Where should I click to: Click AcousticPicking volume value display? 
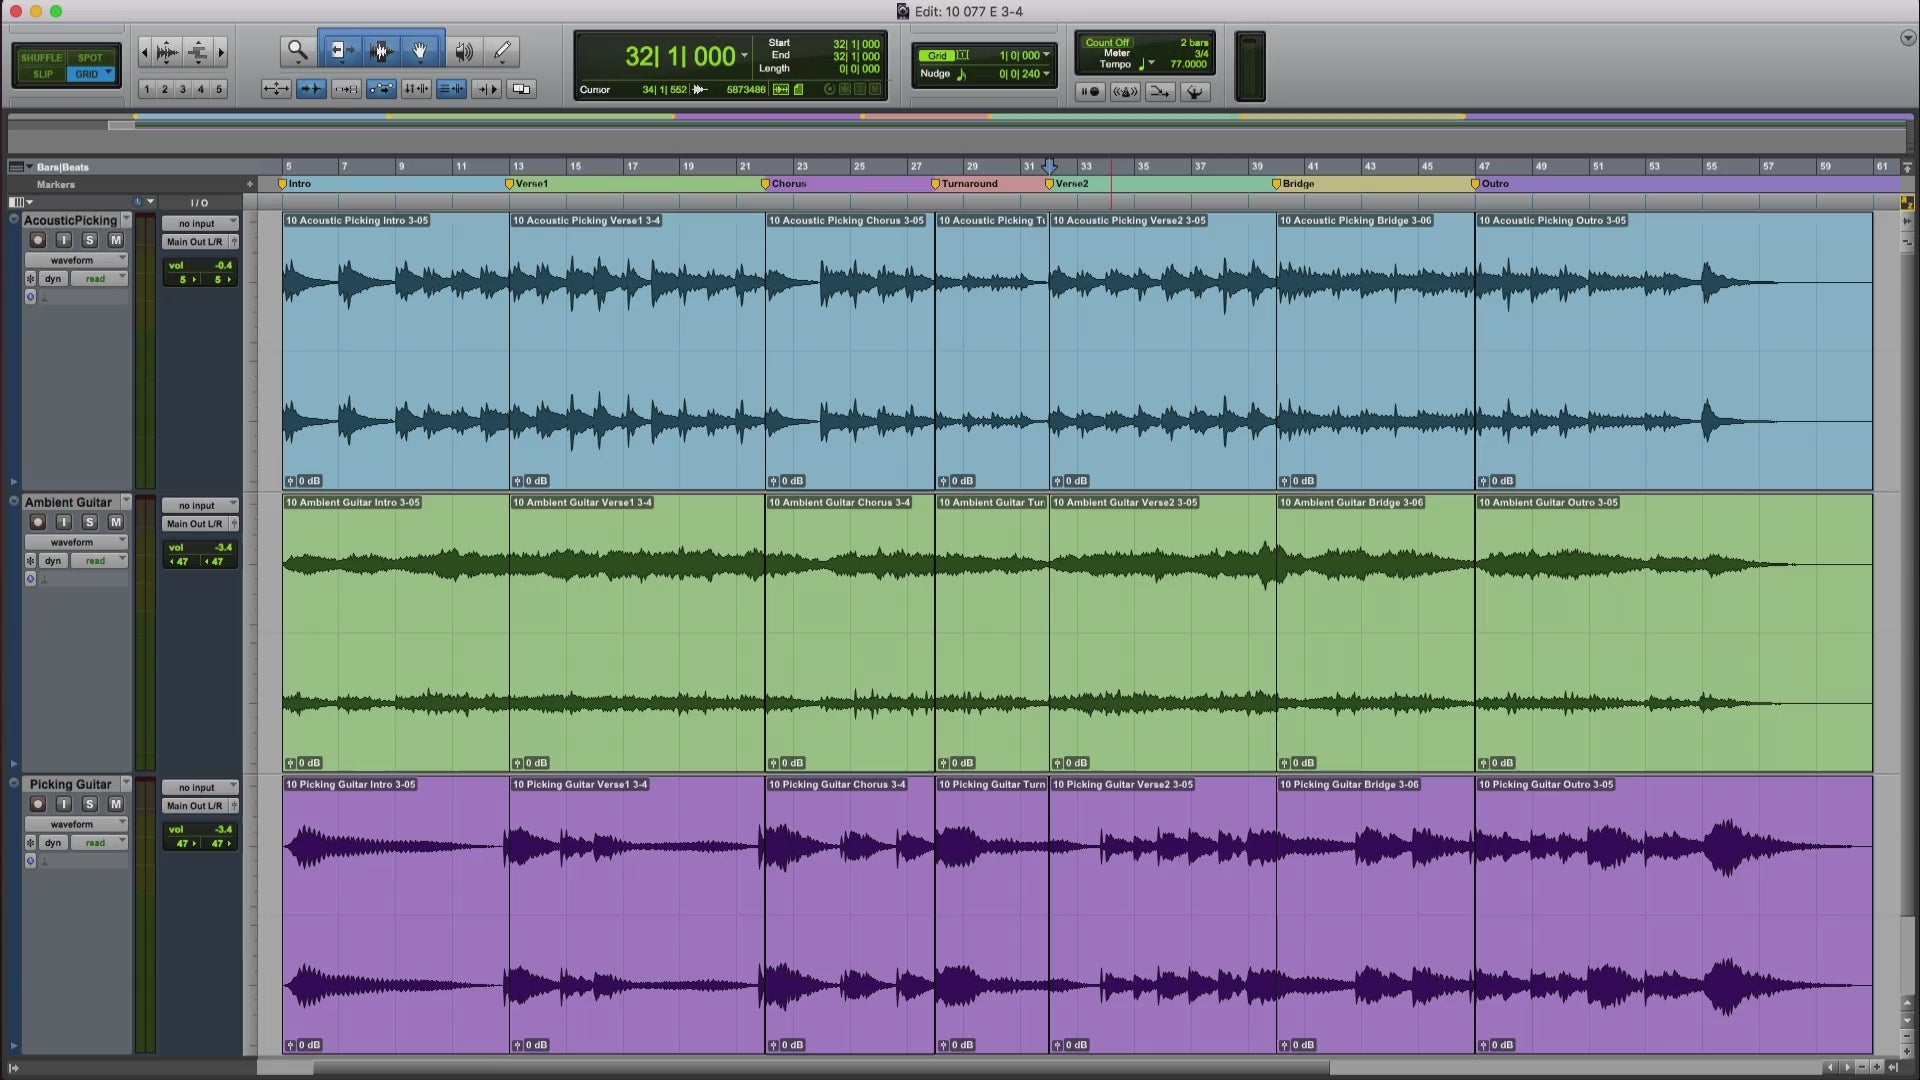point(201,266)
